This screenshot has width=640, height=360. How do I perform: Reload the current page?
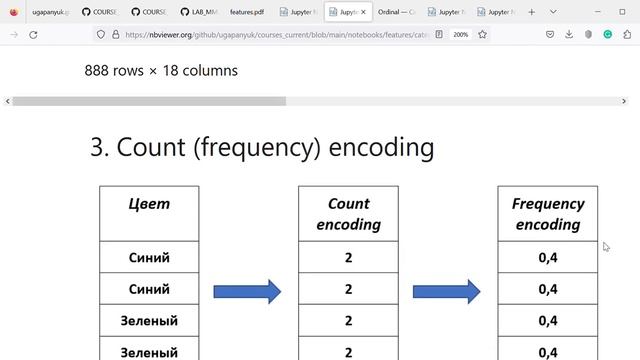pyautogui.click(x=33, y=35)
